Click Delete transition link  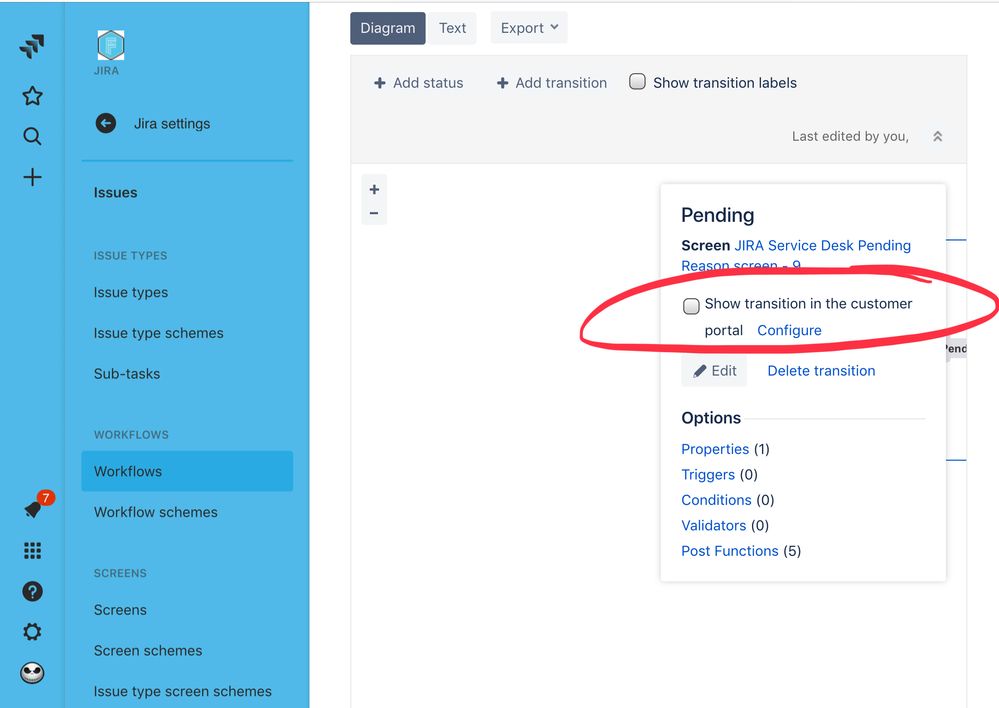click(x=821, y=371)
